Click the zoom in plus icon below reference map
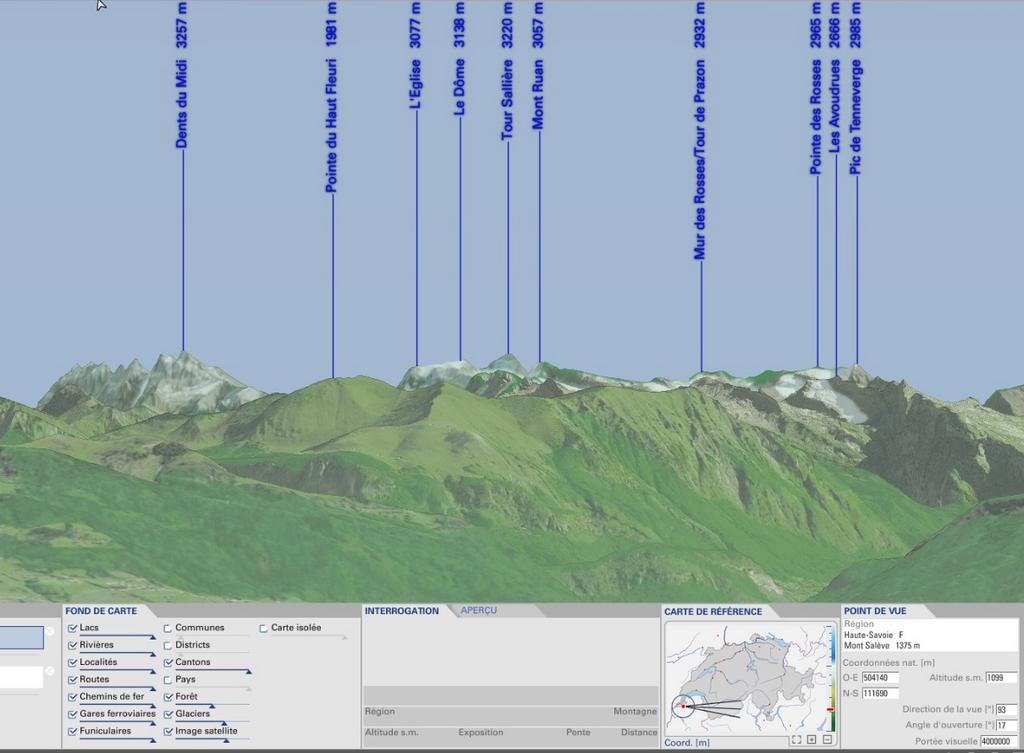This screenshot has width=1024, height=753. point(811,740)
